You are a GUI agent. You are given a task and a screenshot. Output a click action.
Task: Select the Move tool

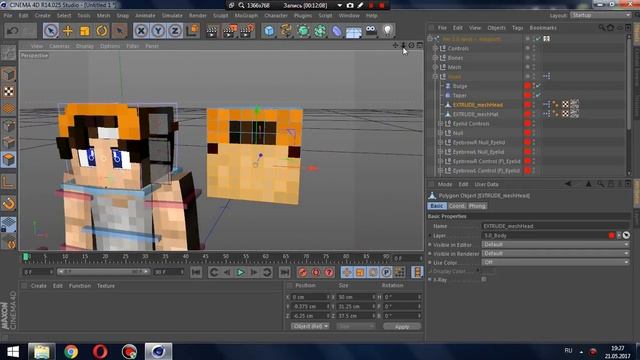pos(68,31)
